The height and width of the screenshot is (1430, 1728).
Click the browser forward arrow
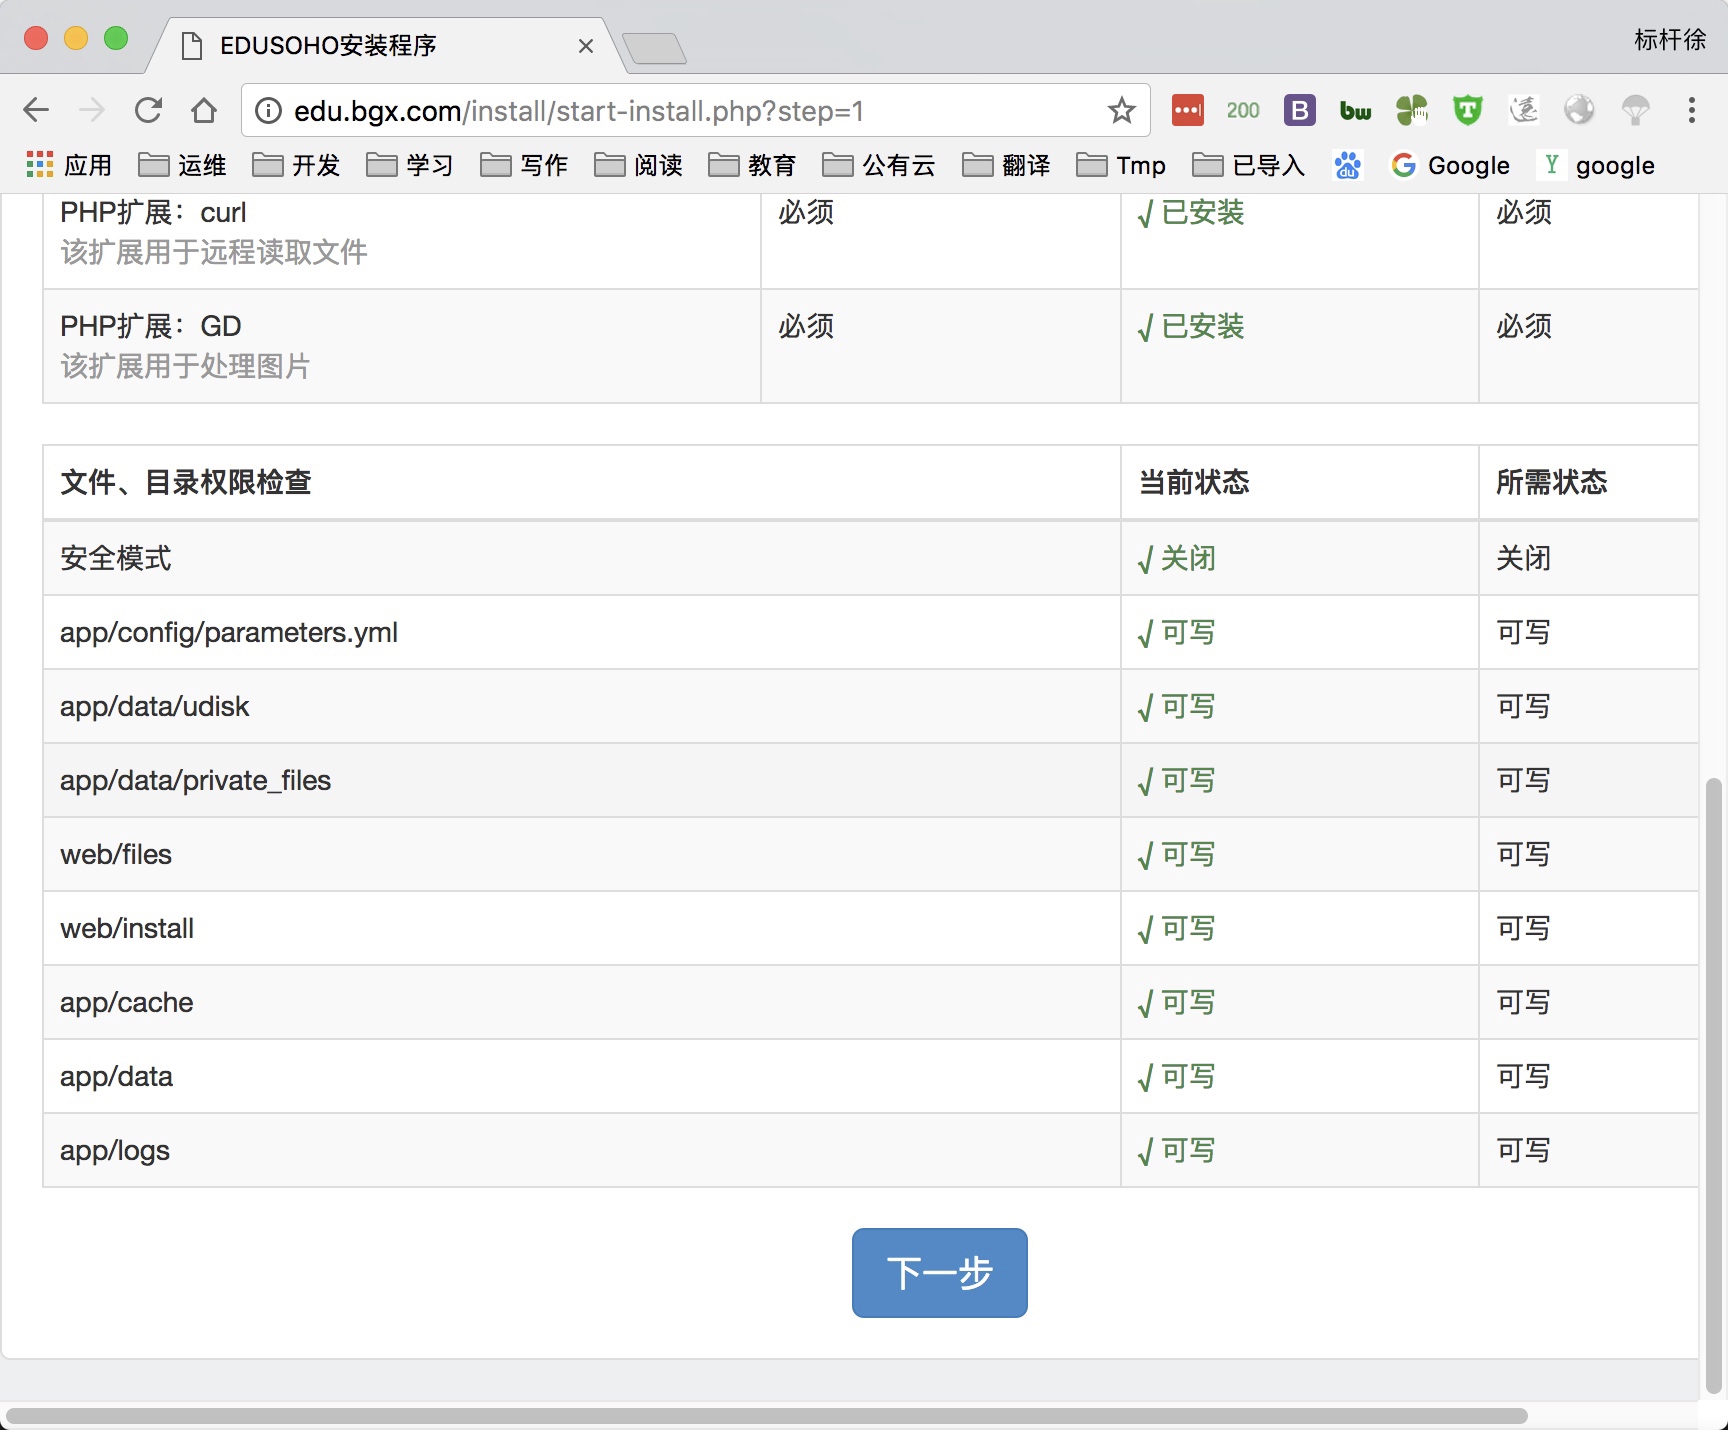[92, 110]
